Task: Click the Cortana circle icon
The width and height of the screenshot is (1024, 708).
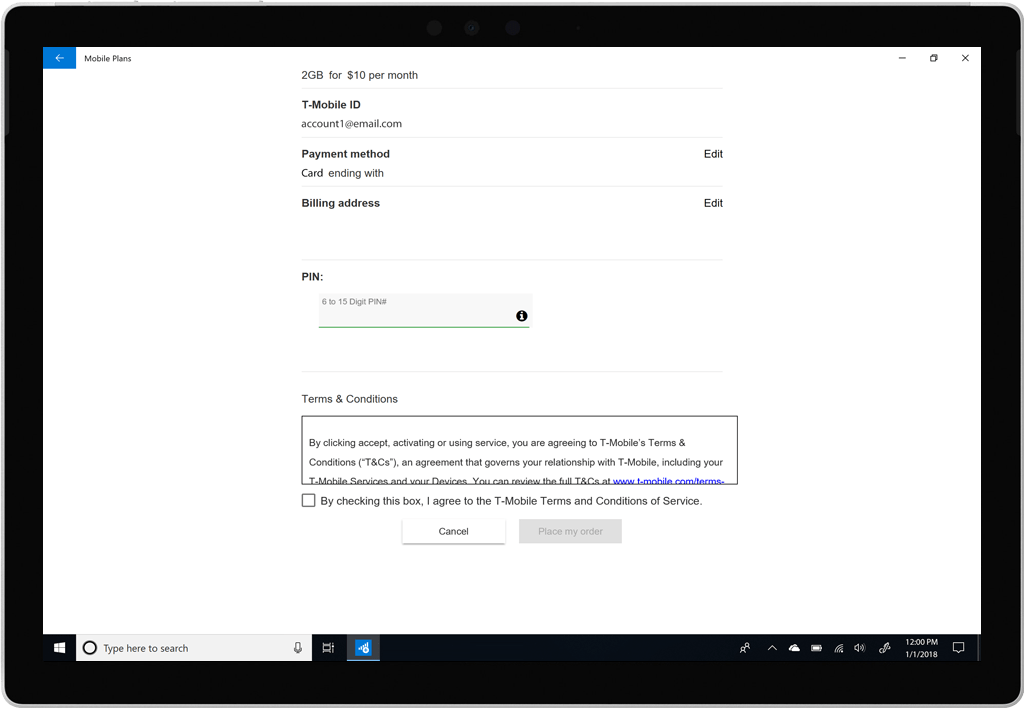Action: (90, 648)
